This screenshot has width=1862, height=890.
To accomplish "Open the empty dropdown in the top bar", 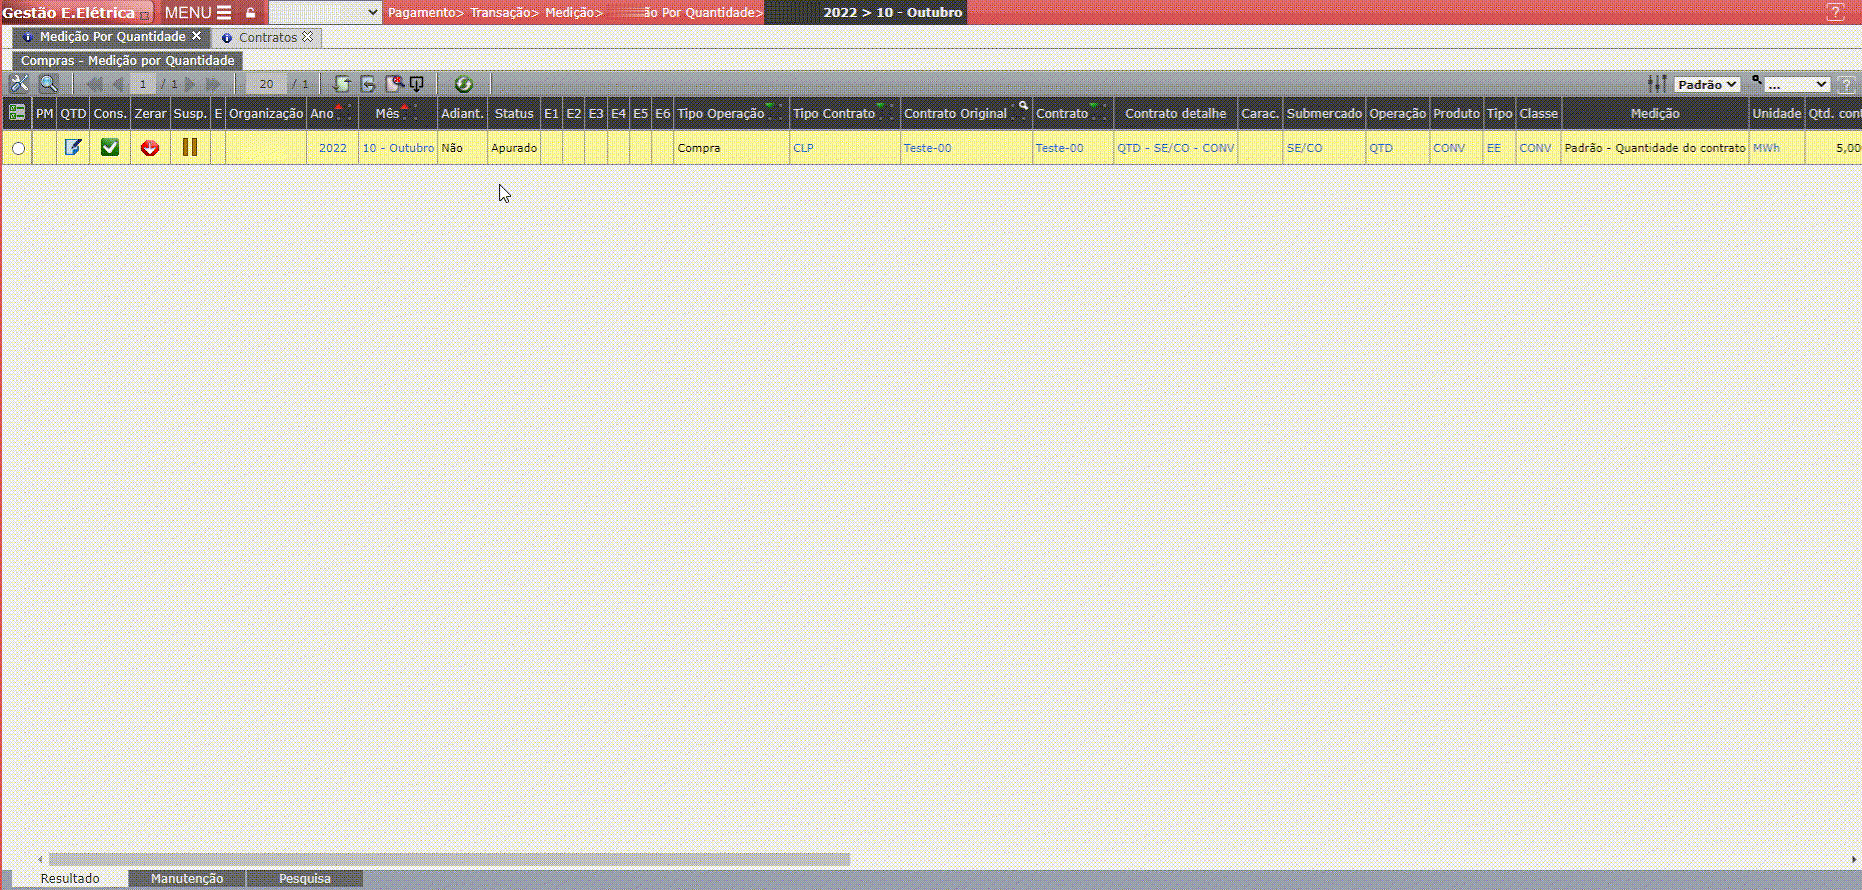I will click(x=325, y=13).
